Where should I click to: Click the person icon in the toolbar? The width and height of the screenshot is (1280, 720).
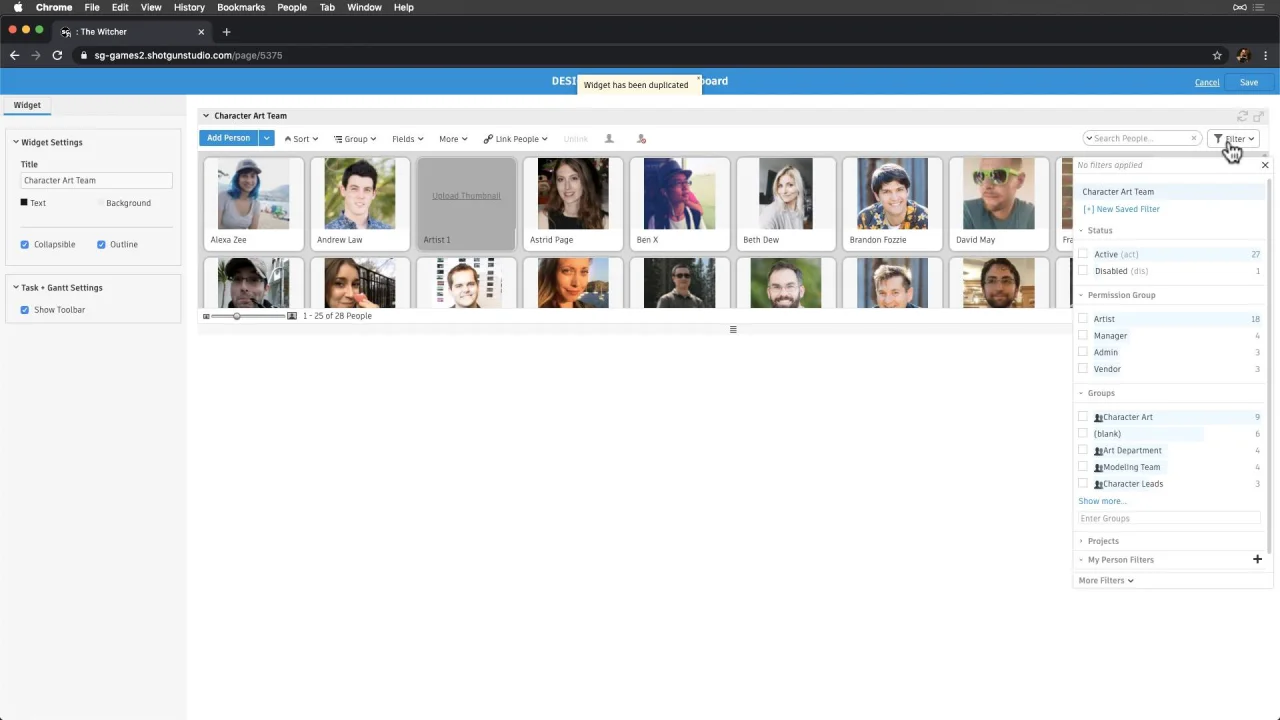(x=609, y=139)
